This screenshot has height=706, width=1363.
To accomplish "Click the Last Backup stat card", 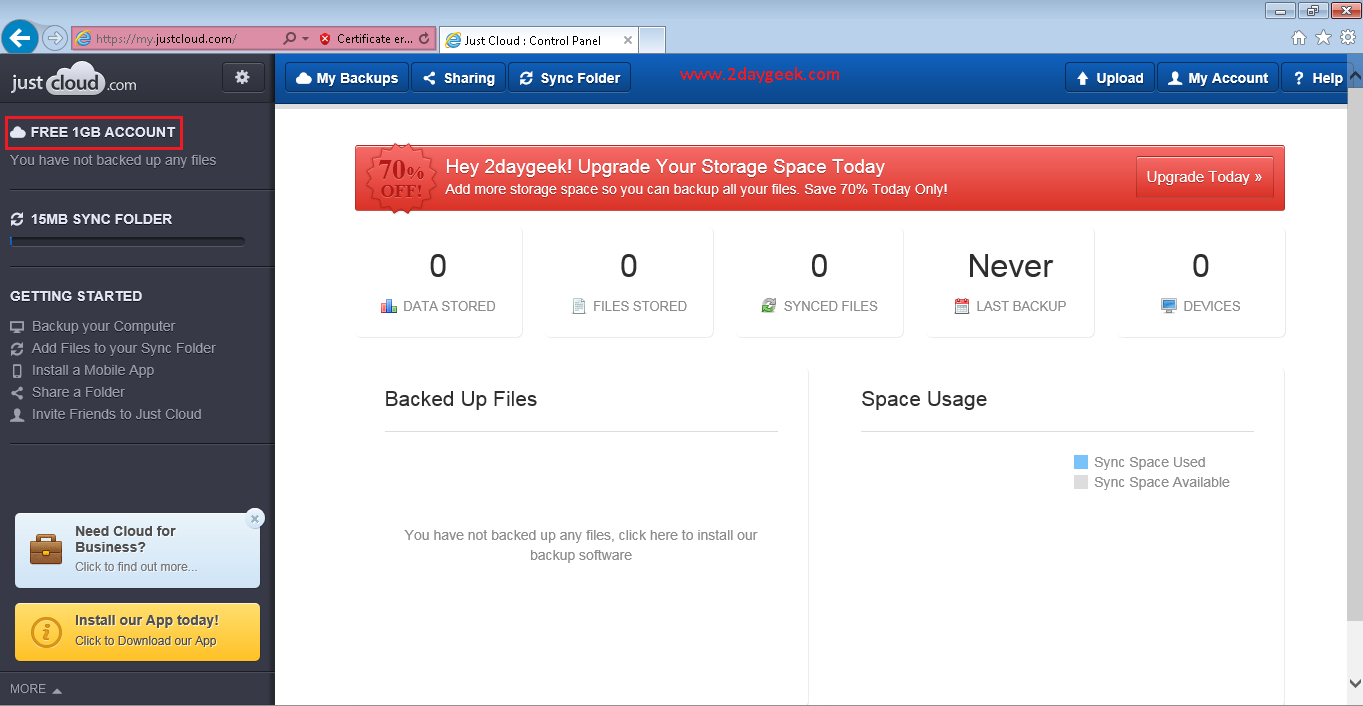I will [1010, 283].
